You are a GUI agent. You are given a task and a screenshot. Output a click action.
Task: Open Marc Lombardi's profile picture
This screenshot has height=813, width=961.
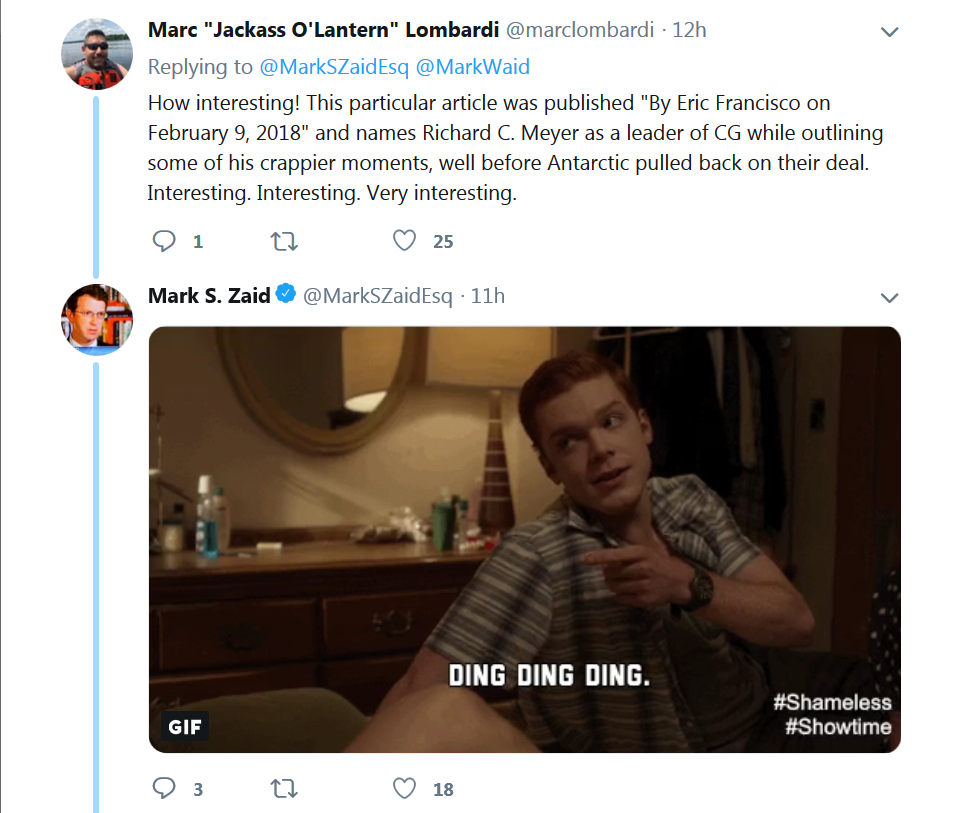[97, 54]
